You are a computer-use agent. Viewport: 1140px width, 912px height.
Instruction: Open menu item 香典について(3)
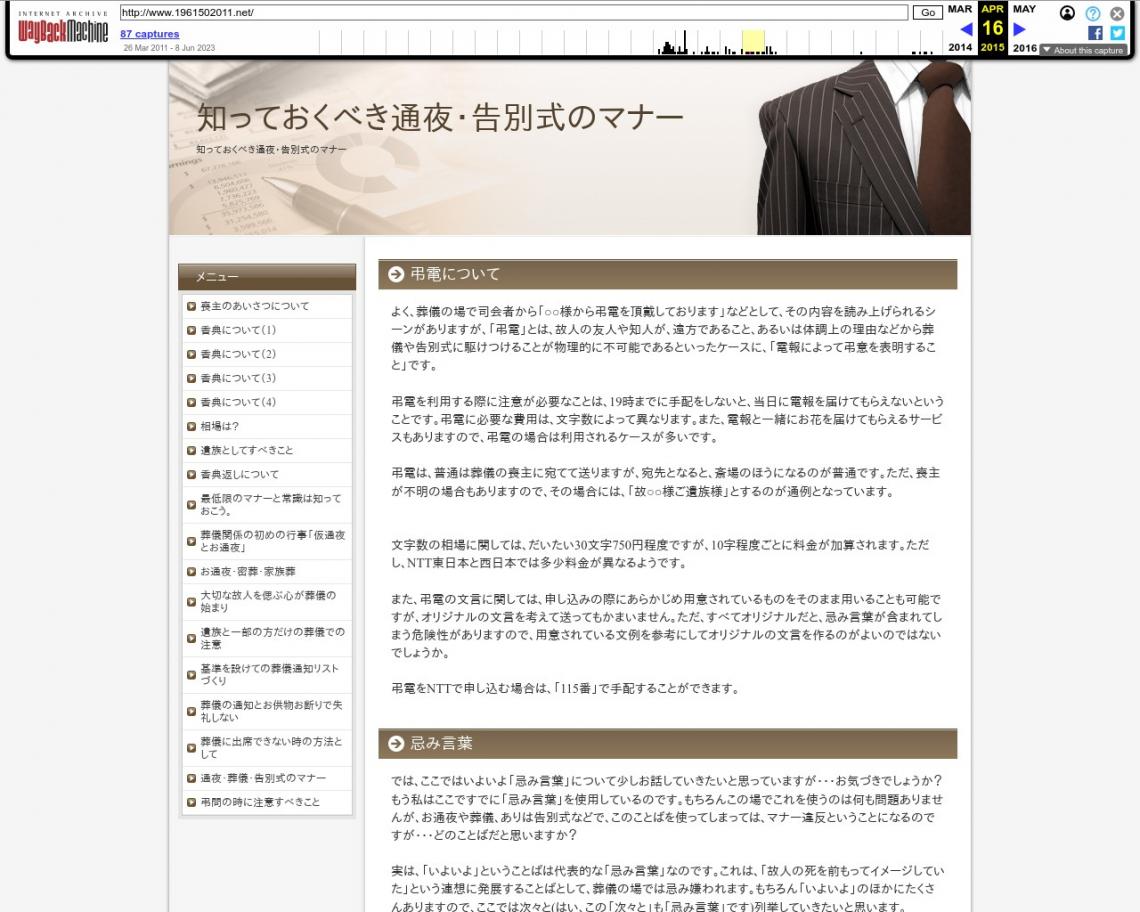(238, 378)
